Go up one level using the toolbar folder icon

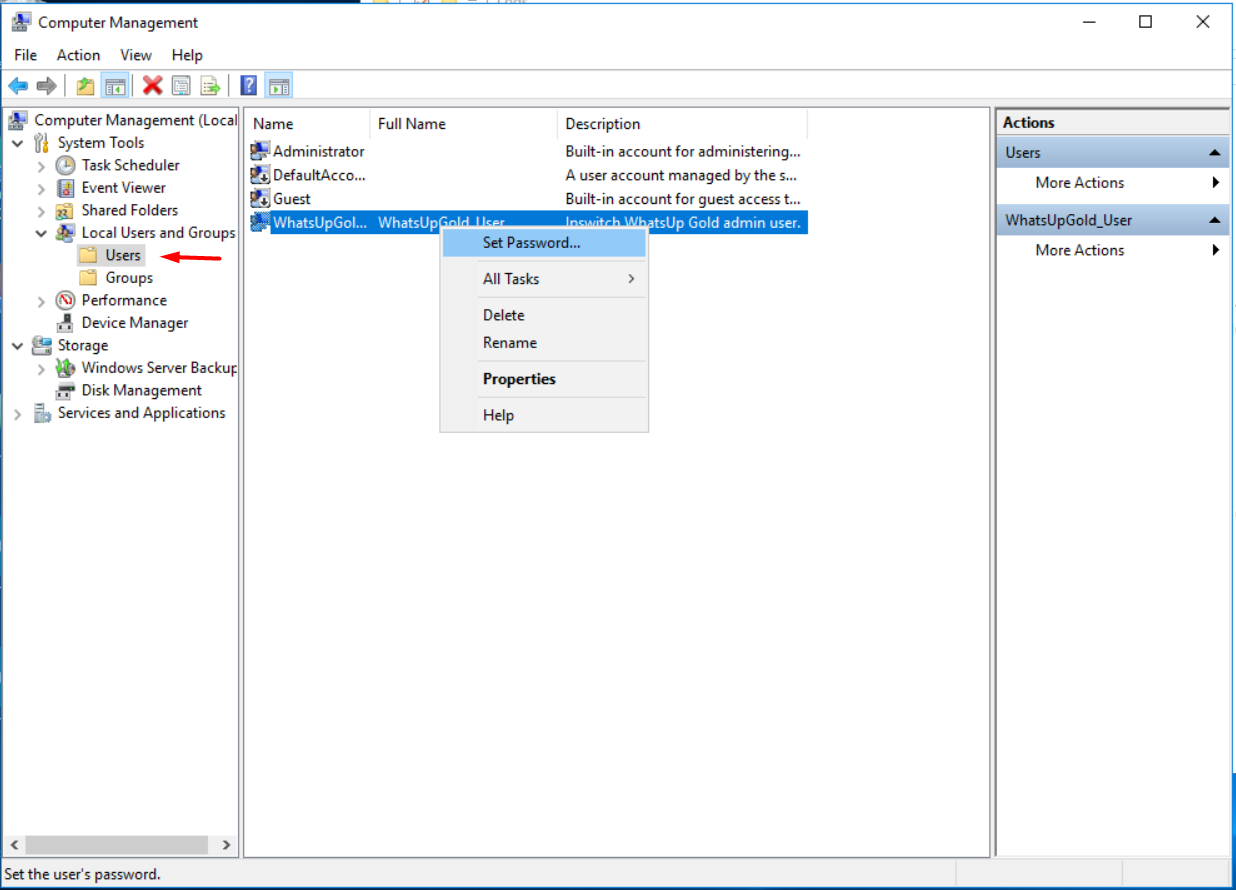[x=86, y=86]
